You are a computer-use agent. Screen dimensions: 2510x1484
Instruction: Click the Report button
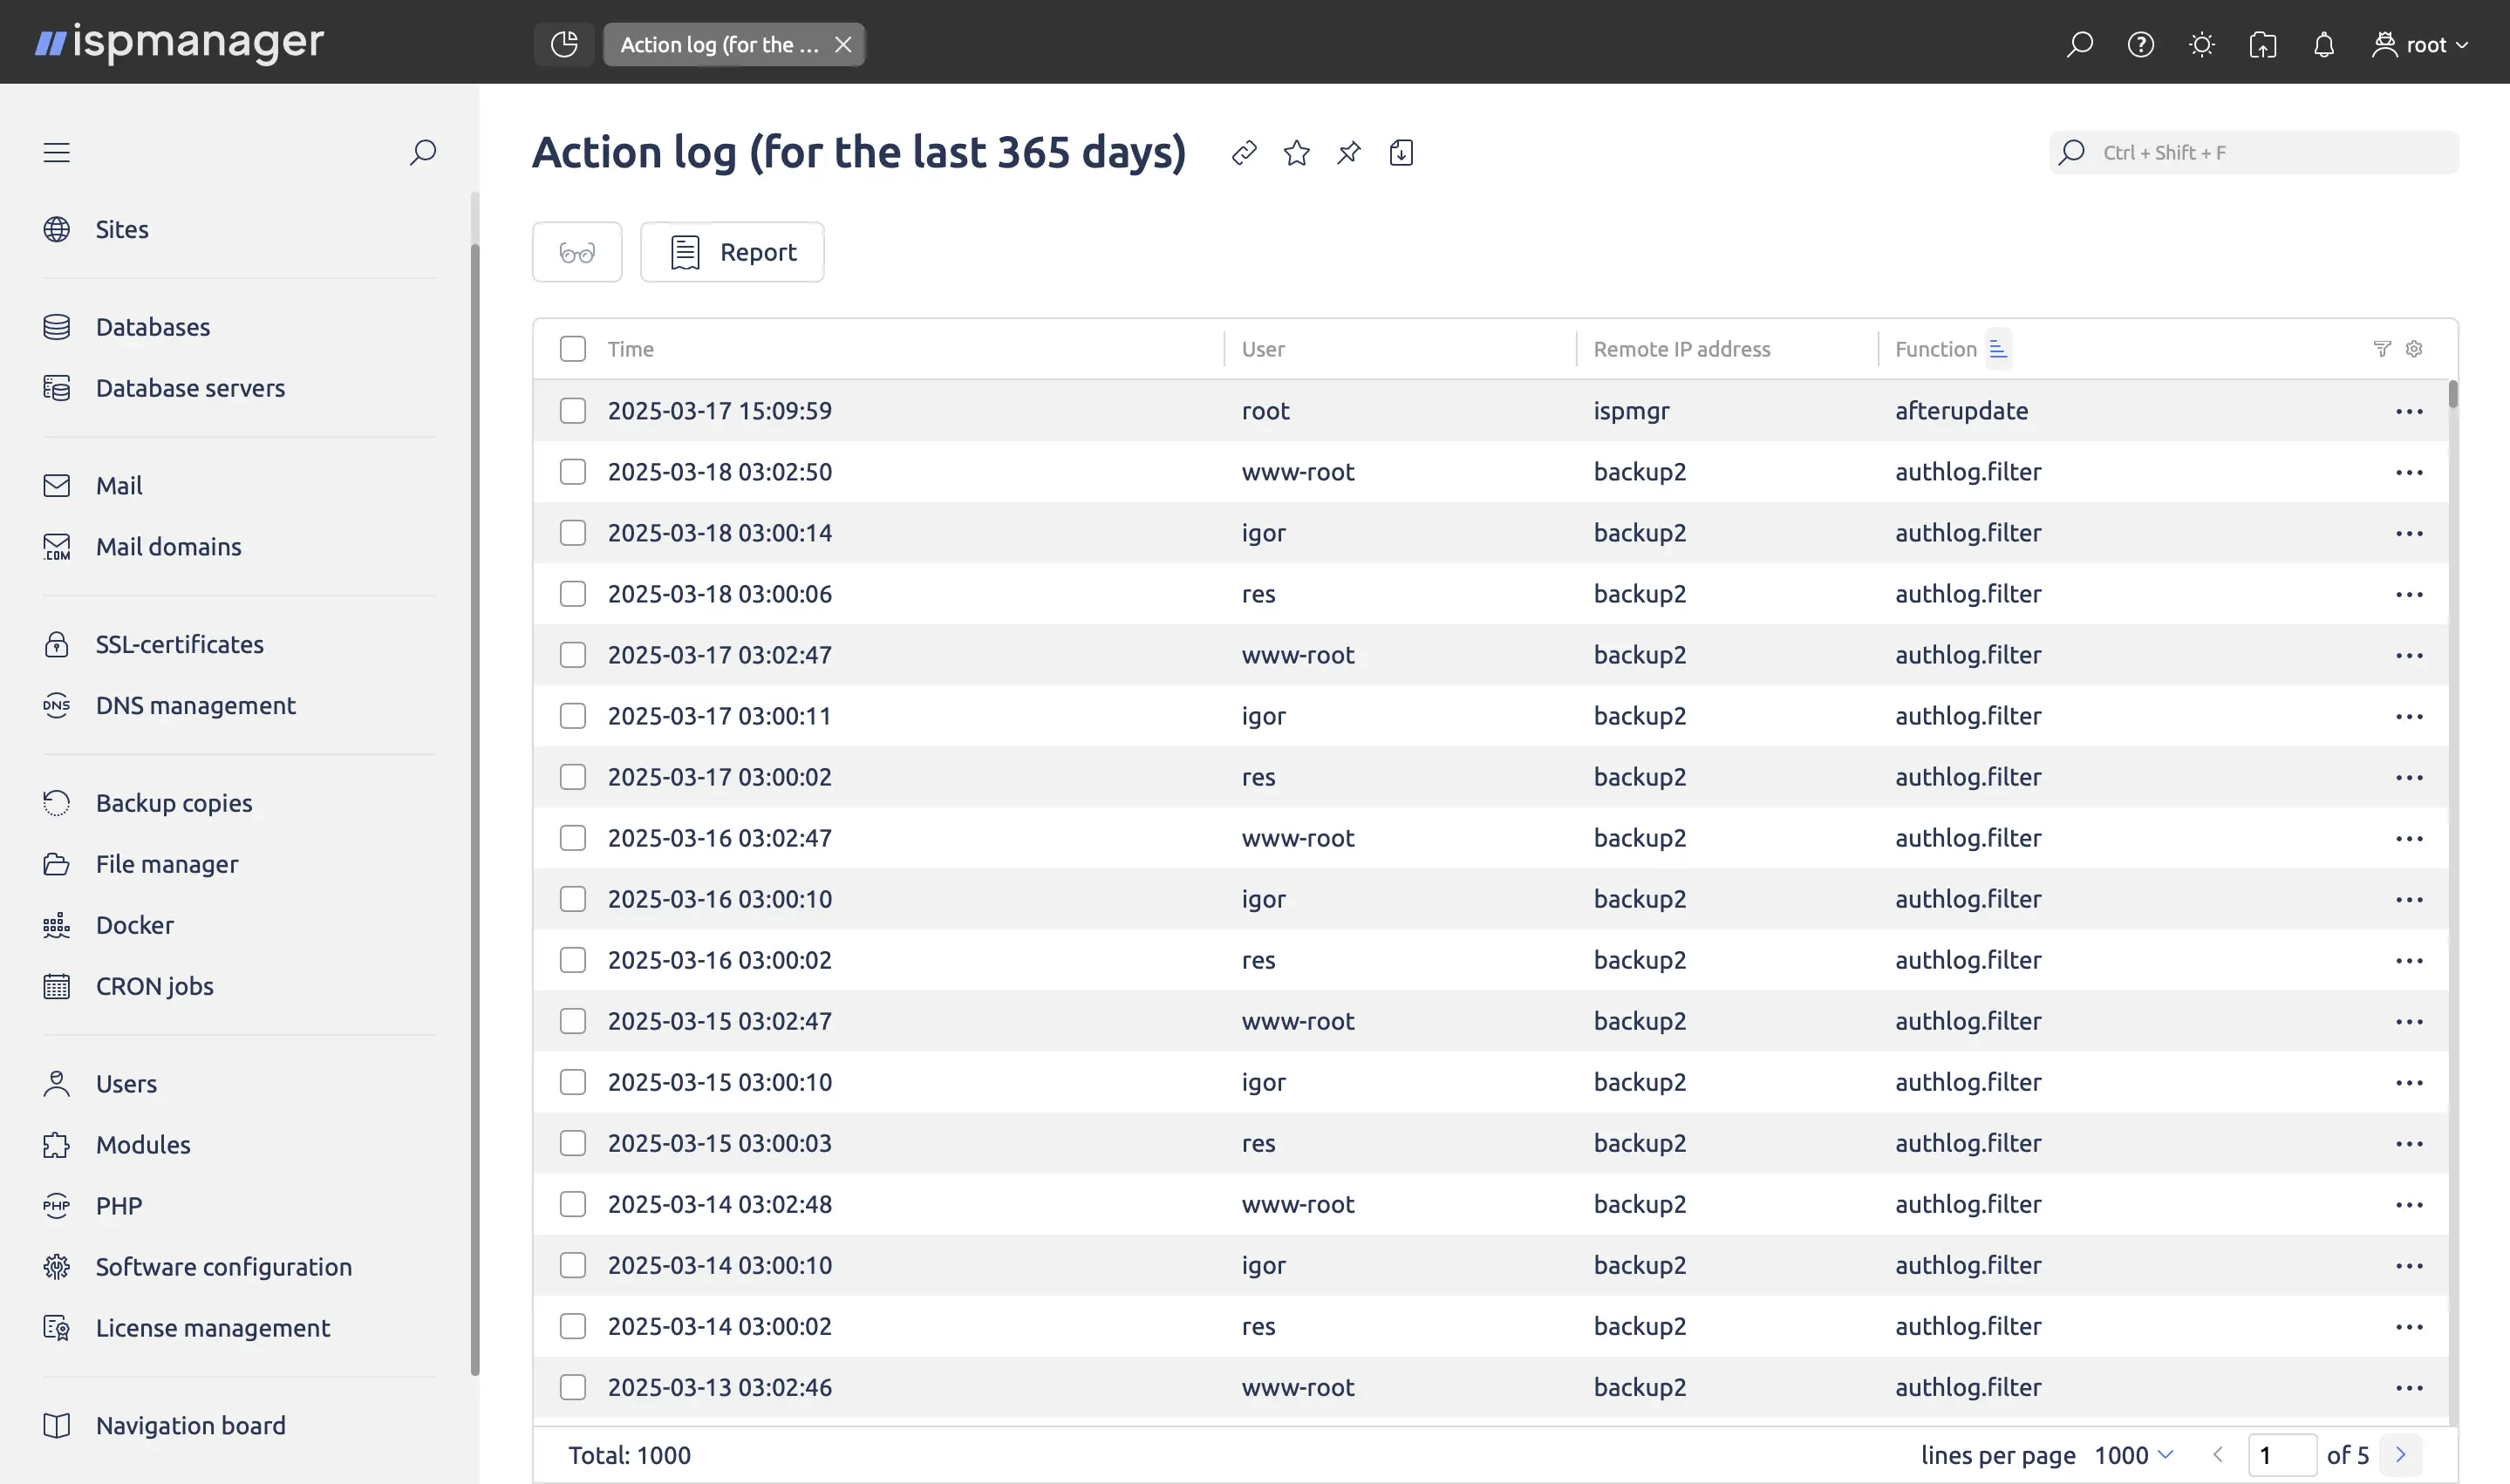pos(732,251)
